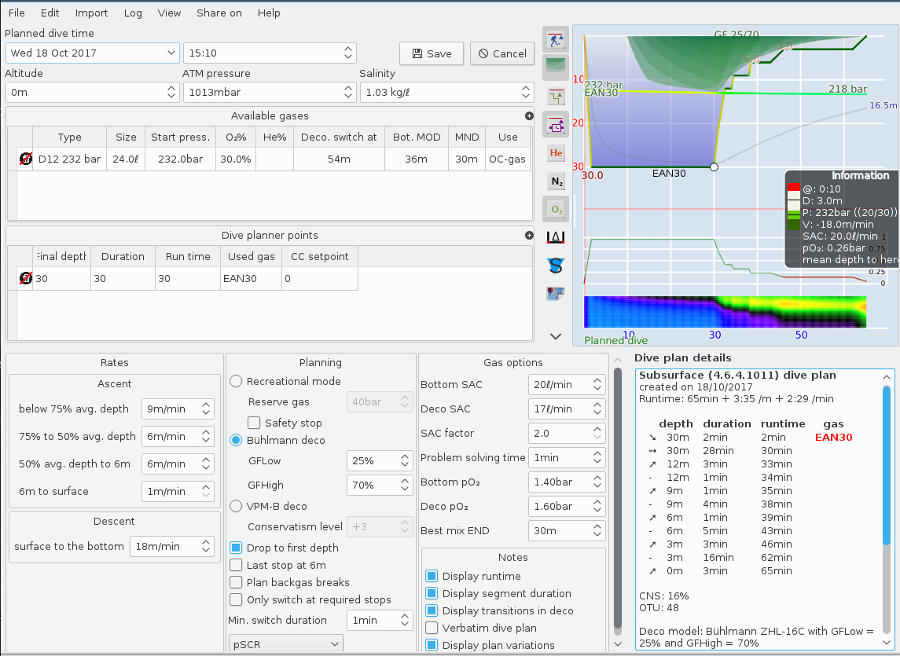Show oxygen partial pressure graph
The width and height of the screenshot is (900, 656).
556,209
